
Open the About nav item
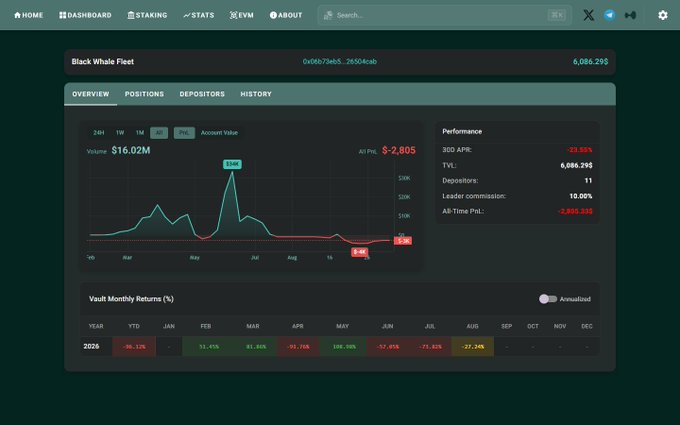[x=286, y=15]
